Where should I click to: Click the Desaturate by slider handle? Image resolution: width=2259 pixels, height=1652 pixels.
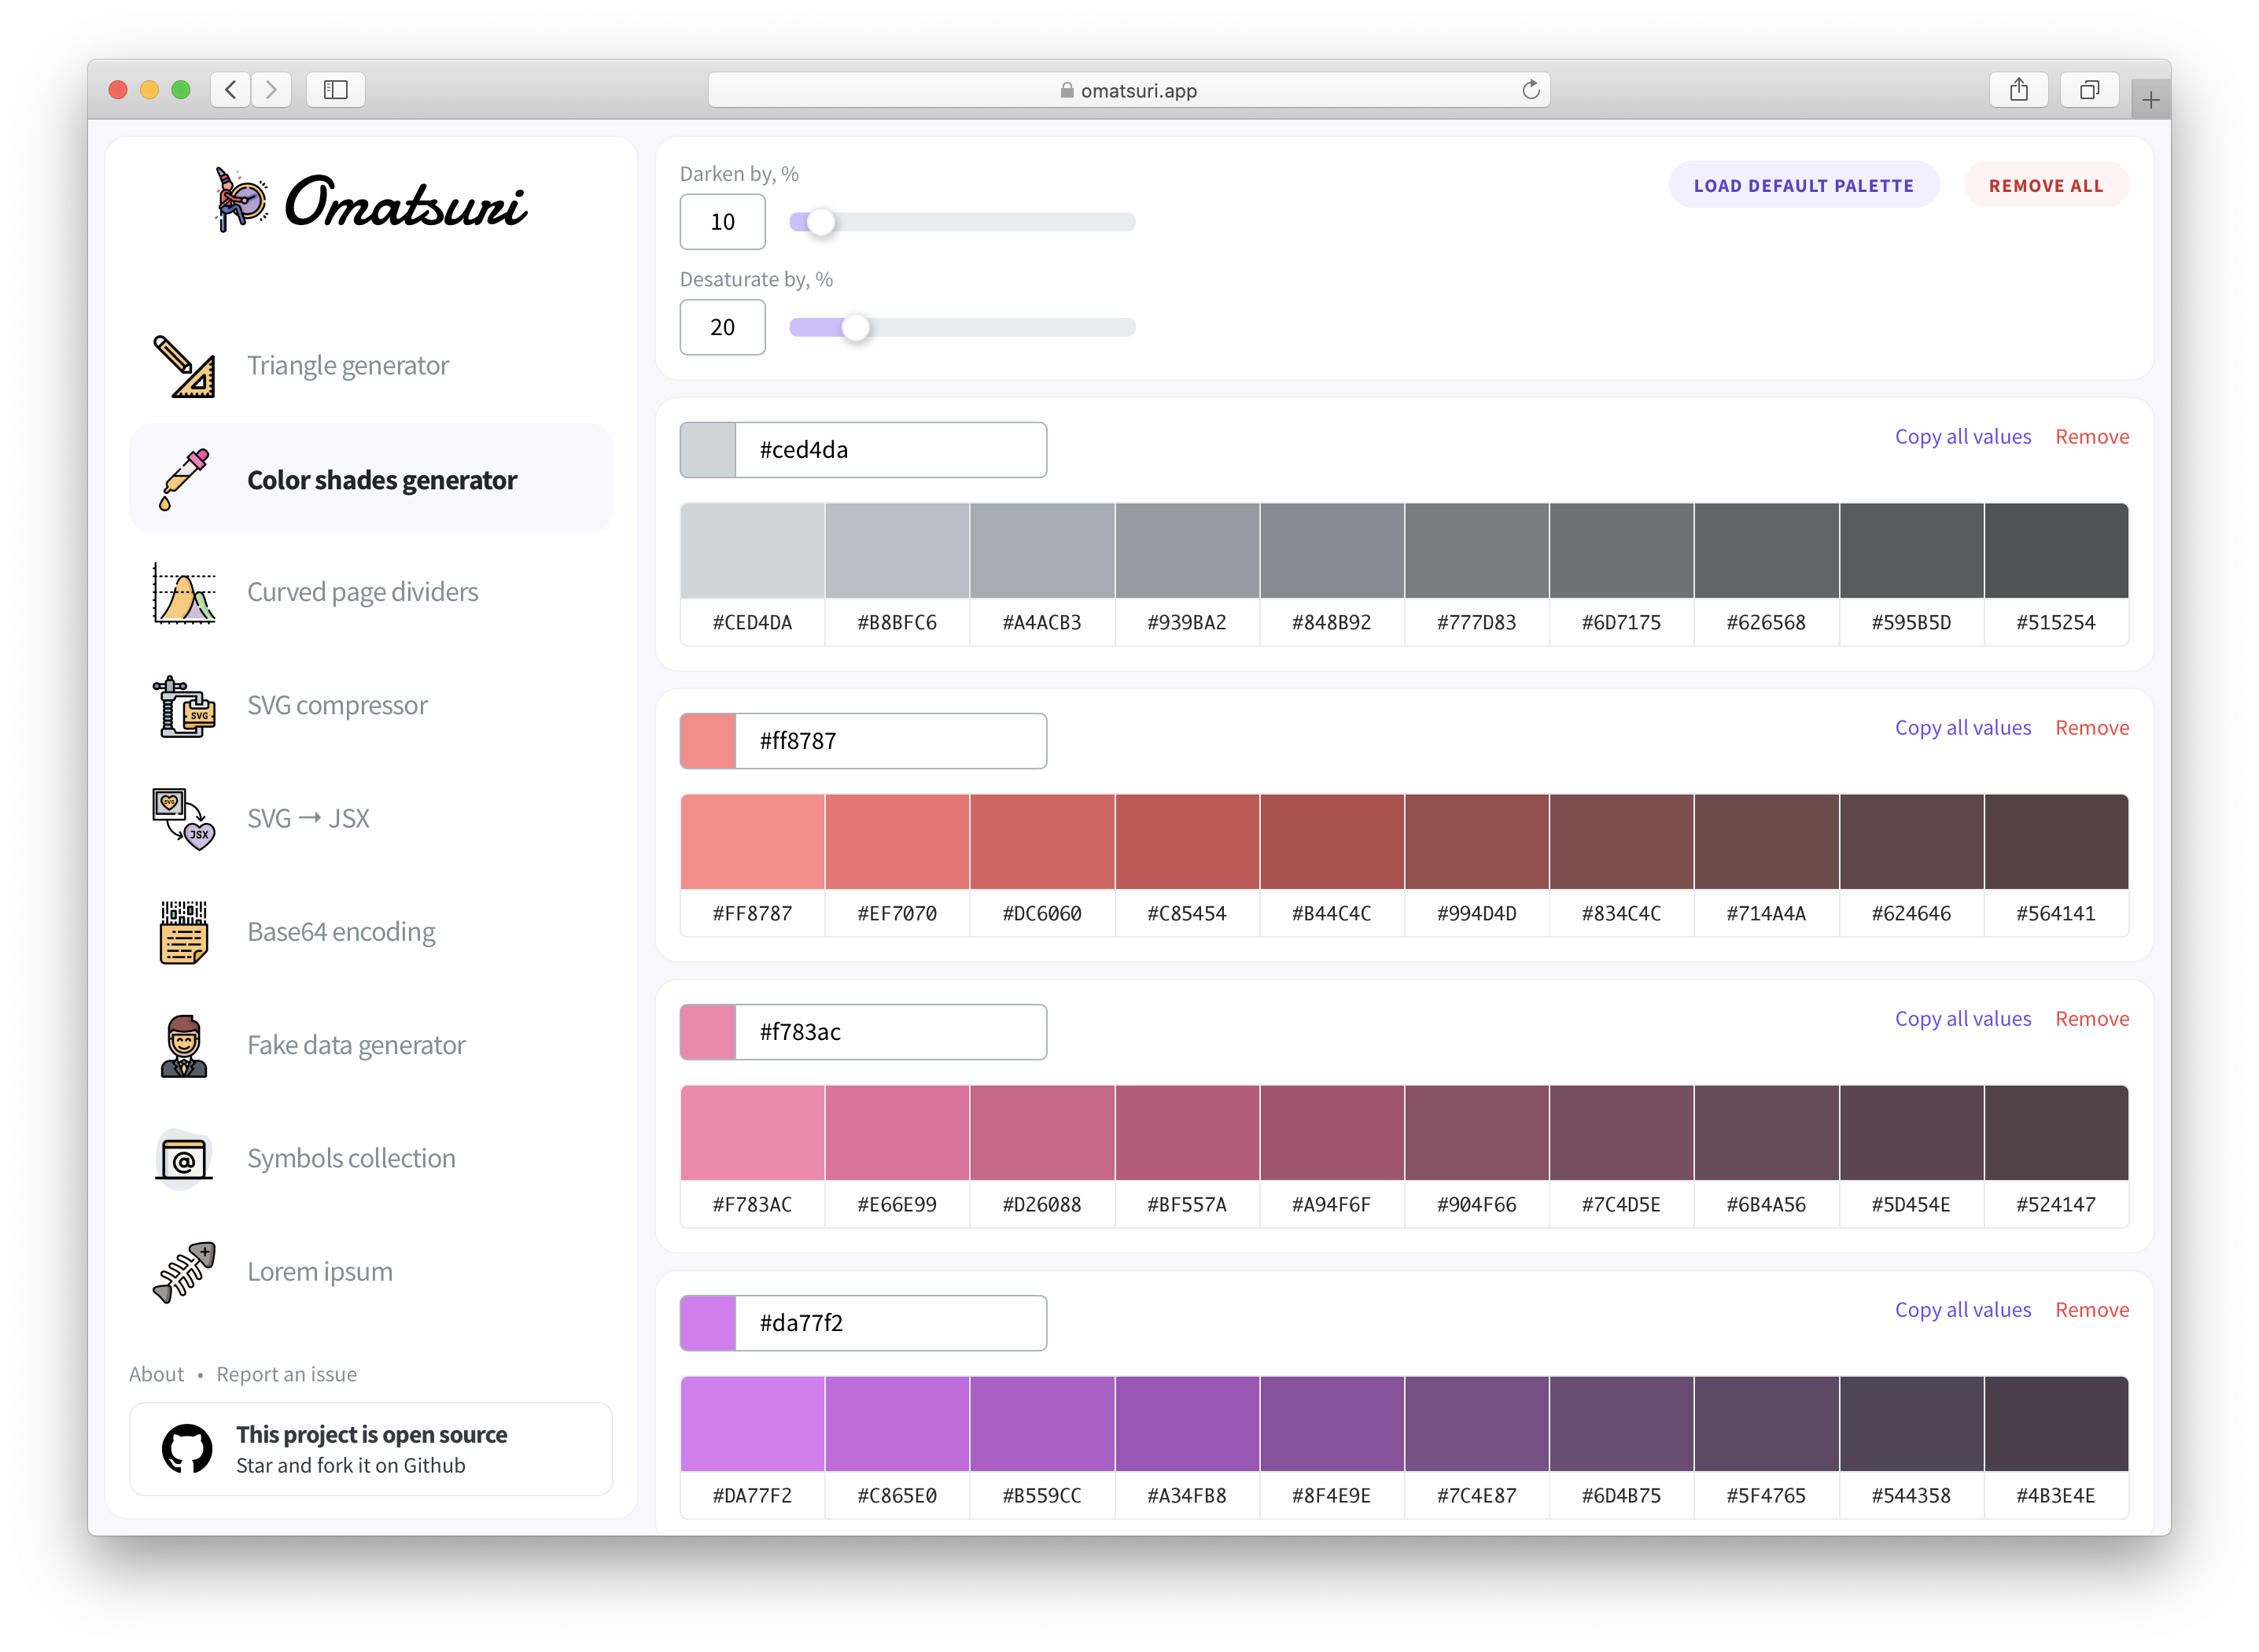pos(856,327)
